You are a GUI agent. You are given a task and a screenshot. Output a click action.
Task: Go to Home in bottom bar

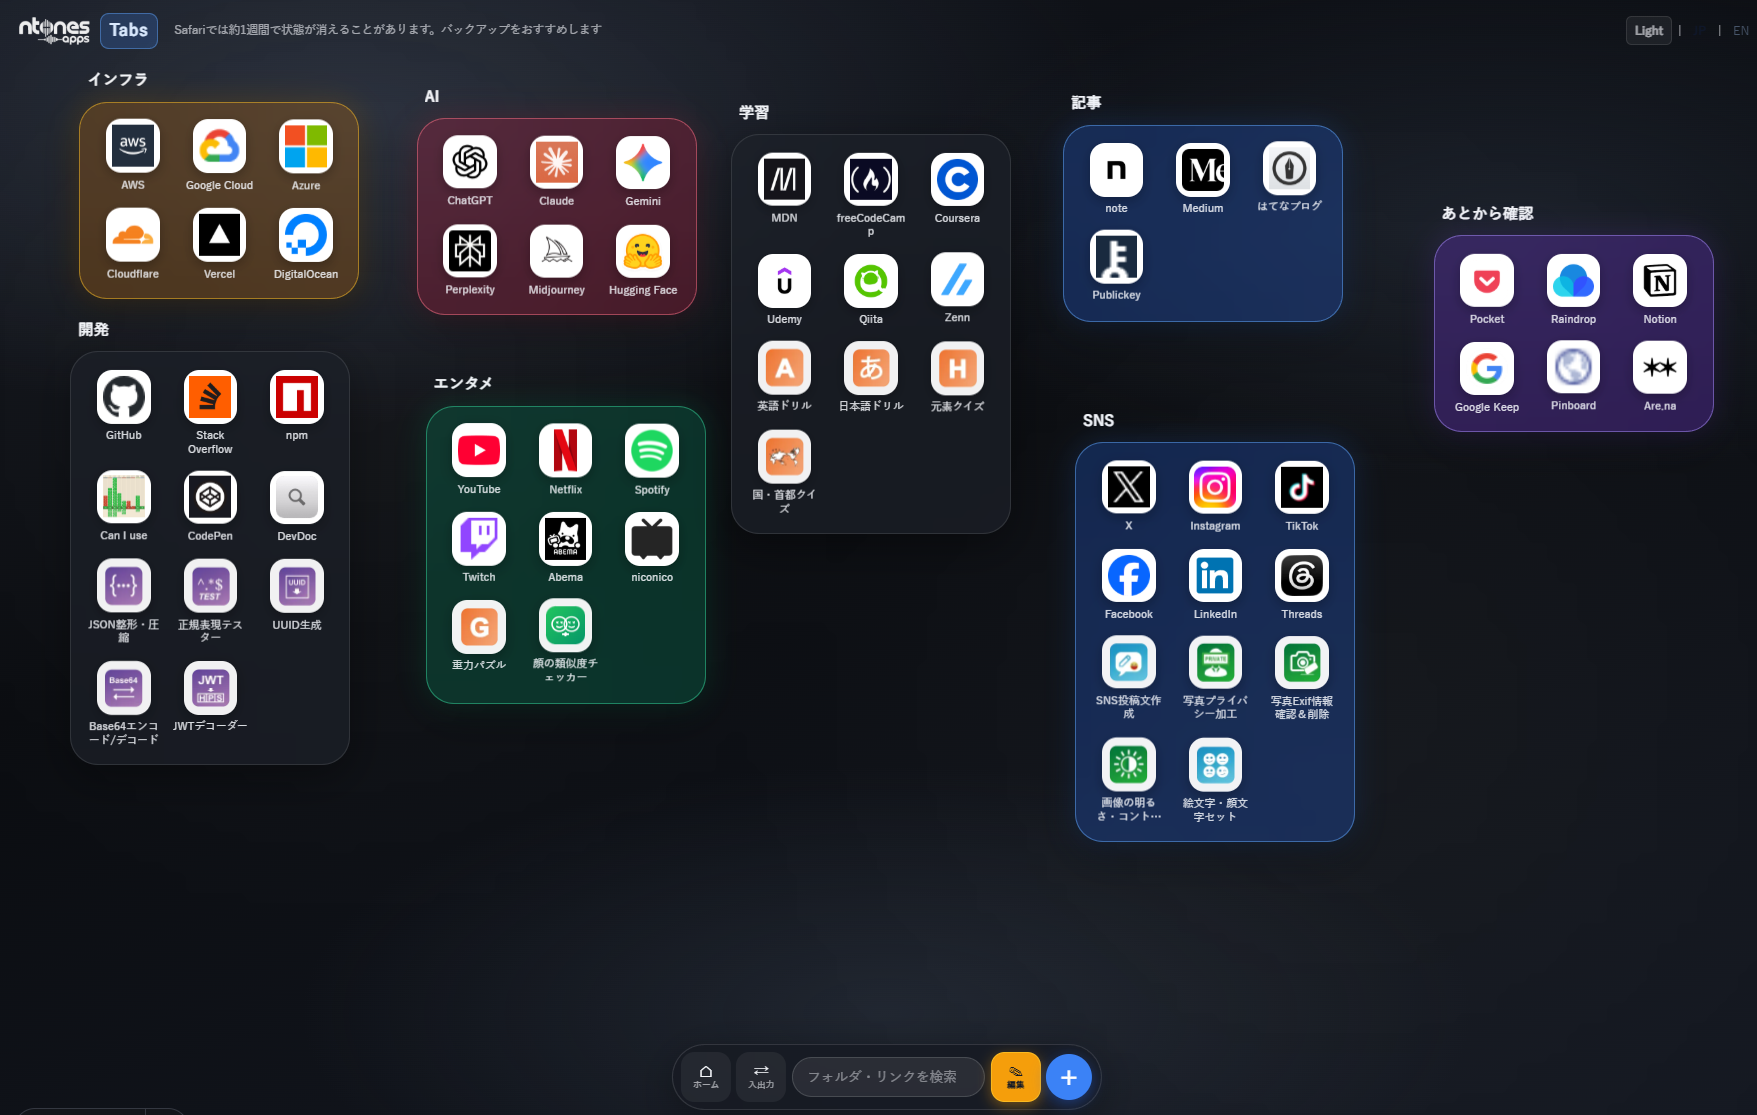coord(706,1077)
